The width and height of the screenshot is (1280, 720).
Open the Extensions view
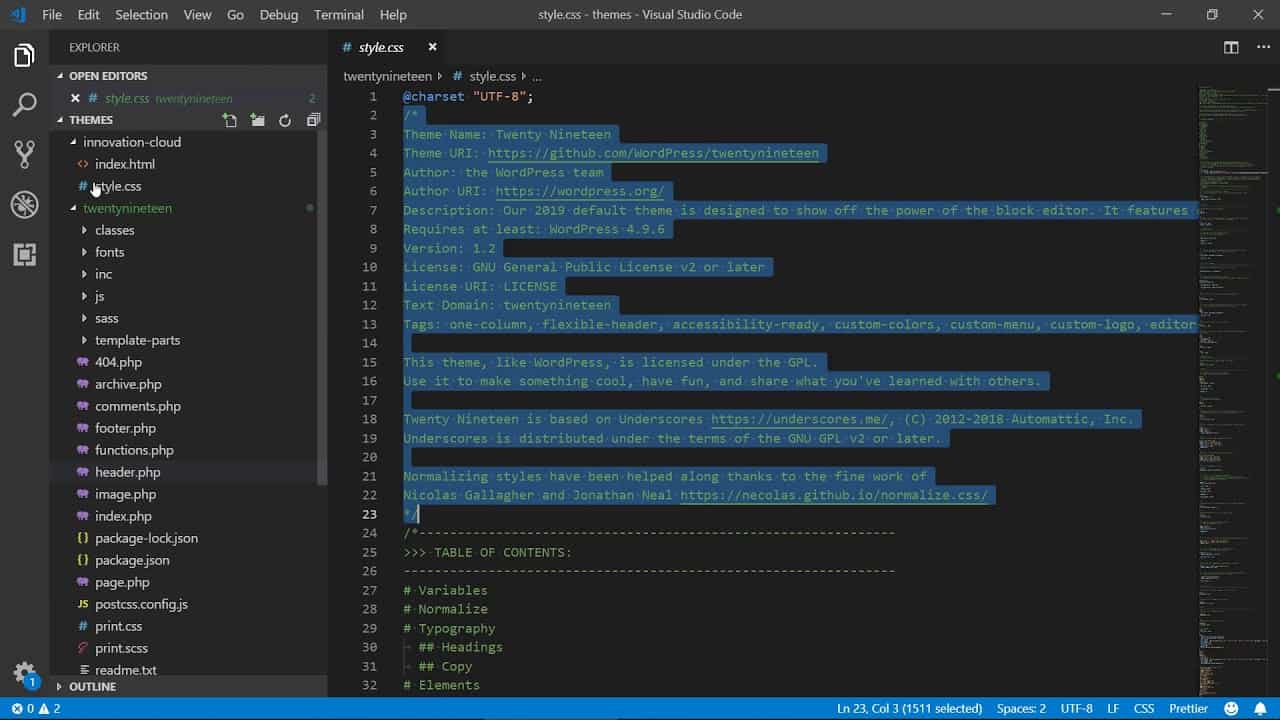click(x=24, y=254)
